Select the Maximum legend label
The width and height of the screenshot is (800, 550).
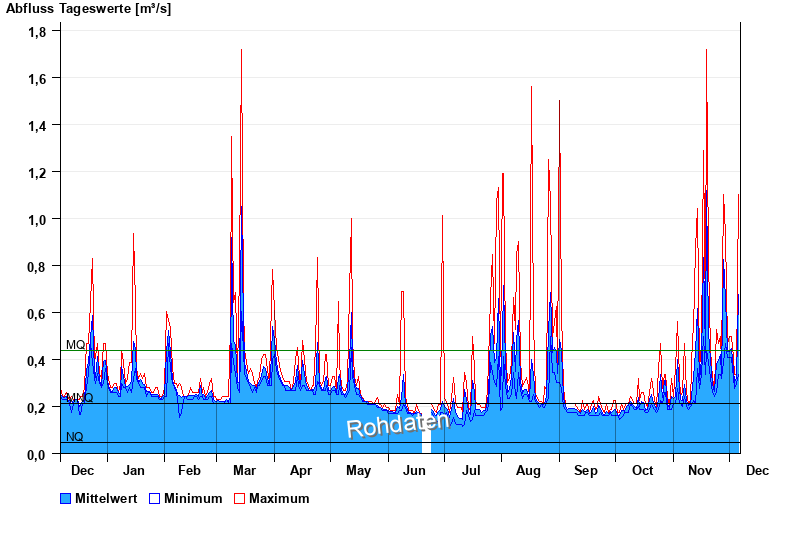pyautogui.click(x=279, y=498)
